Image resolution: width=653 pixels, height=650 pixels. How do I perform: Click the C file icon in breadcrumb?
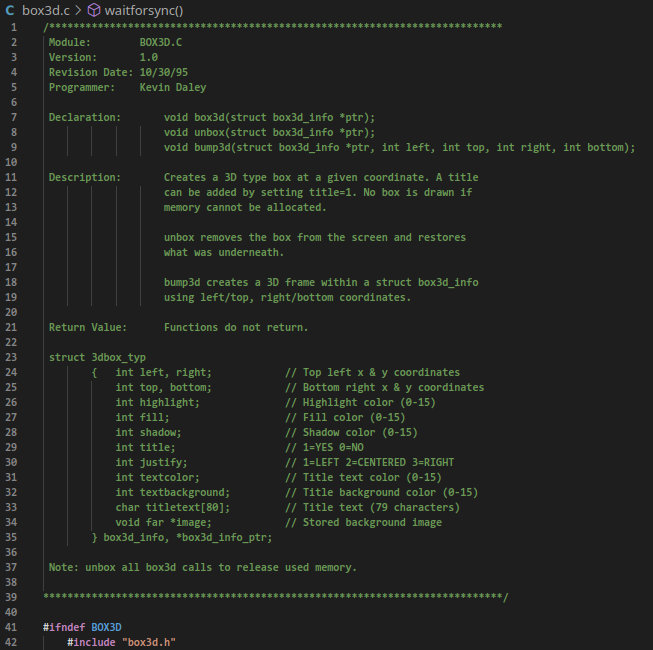pos(10,9)
